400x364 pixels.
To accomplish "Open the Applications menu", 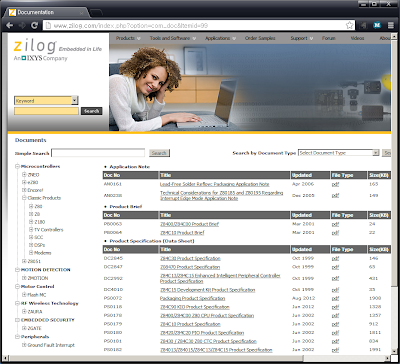I will point(220,38).
